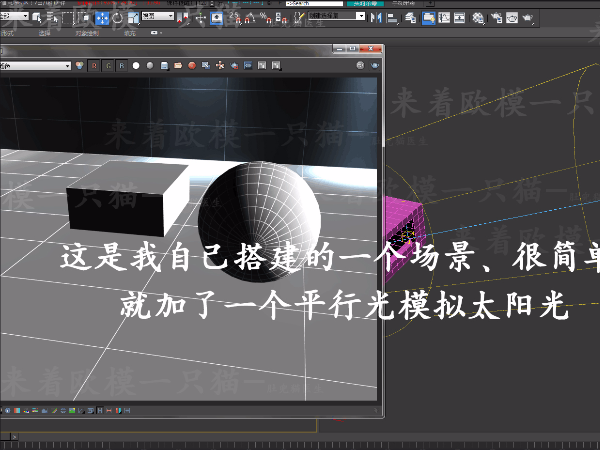Open the Material Editor from main toolbar
Viewport: 600px width, 450px height.
click(477, 18)
